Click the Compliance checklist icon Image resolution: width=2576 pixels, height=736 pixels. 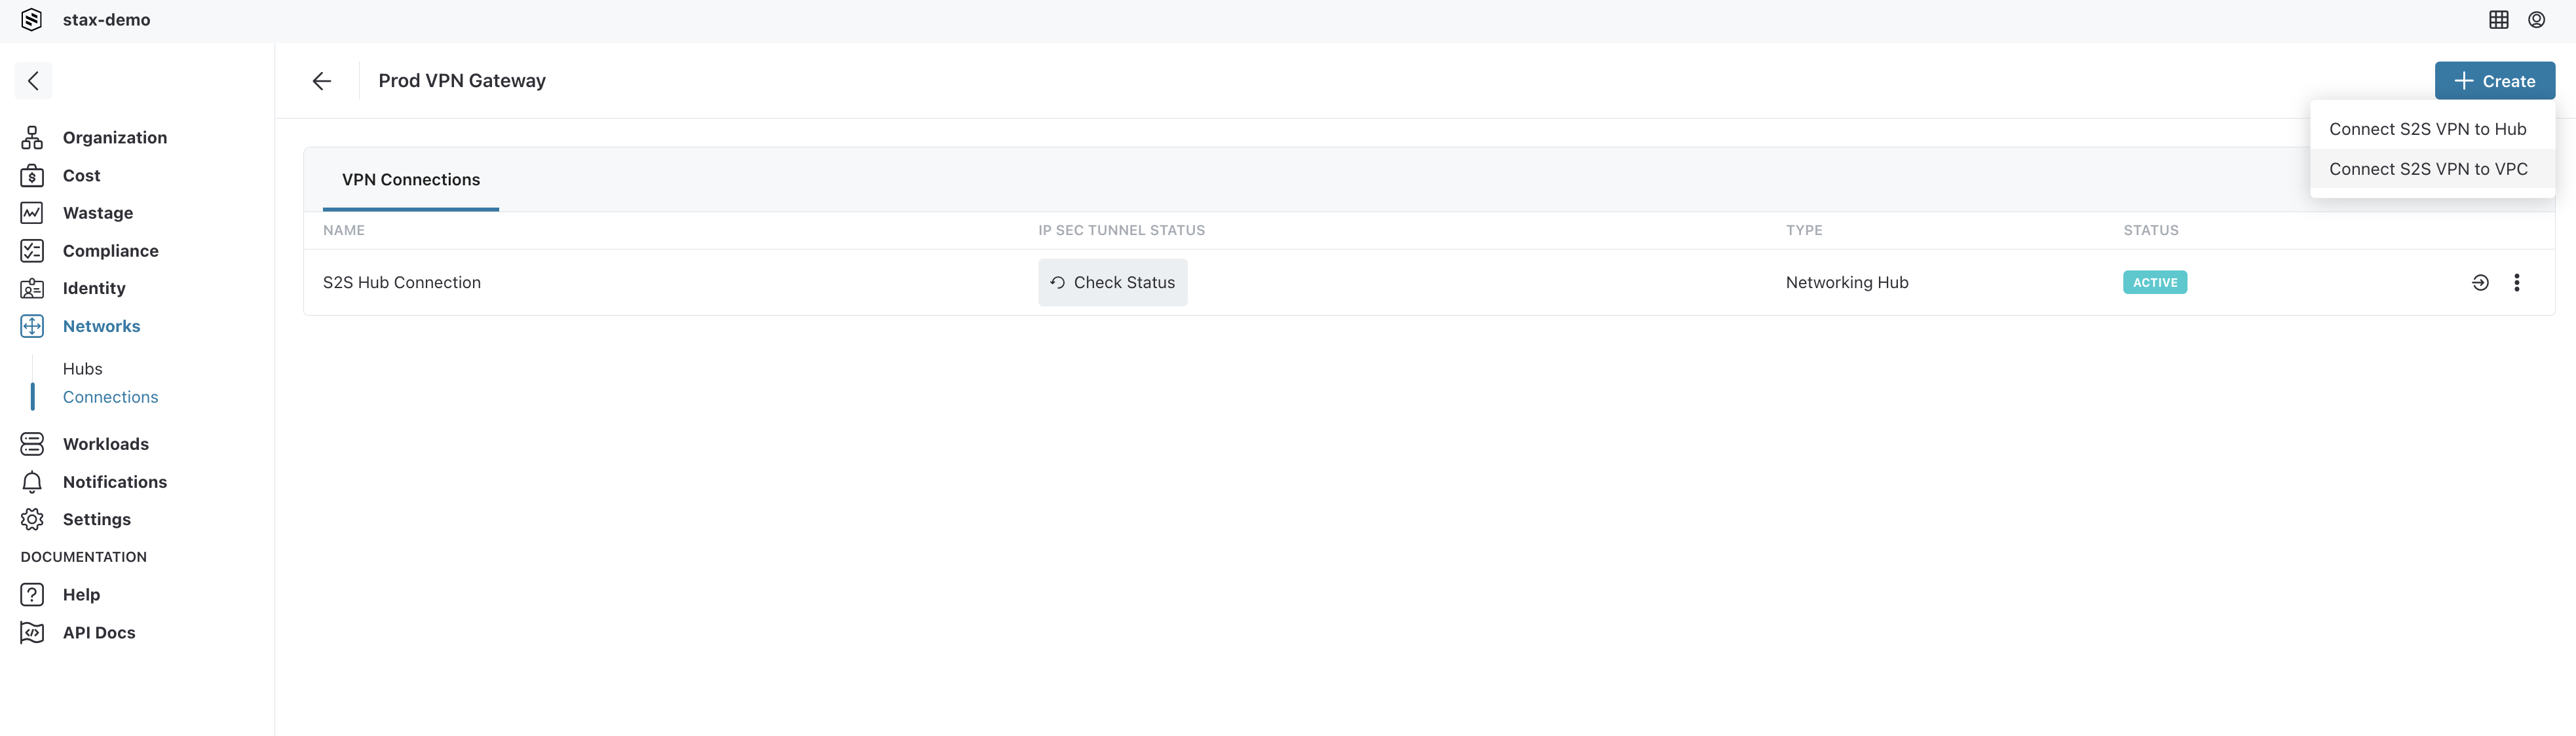point(32,251)
